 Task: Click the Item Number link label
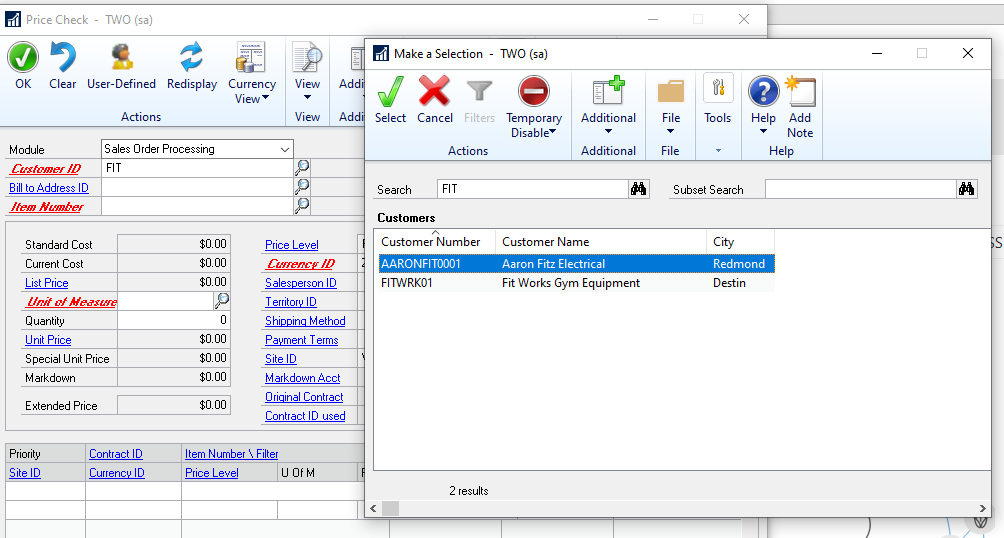point(47,207)
